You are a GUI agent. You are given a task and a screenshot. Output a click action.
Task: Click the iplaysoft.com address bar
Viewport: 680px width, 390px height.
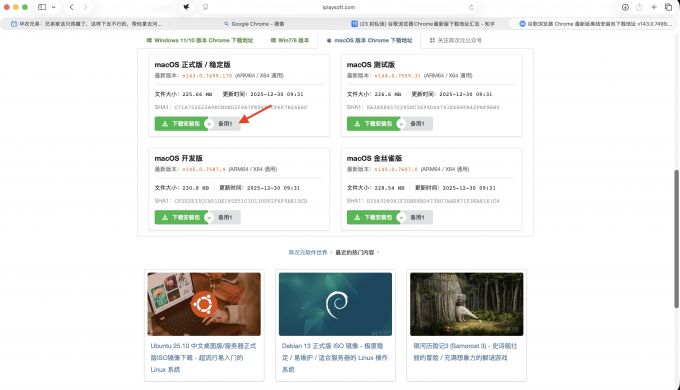point(339,7)
